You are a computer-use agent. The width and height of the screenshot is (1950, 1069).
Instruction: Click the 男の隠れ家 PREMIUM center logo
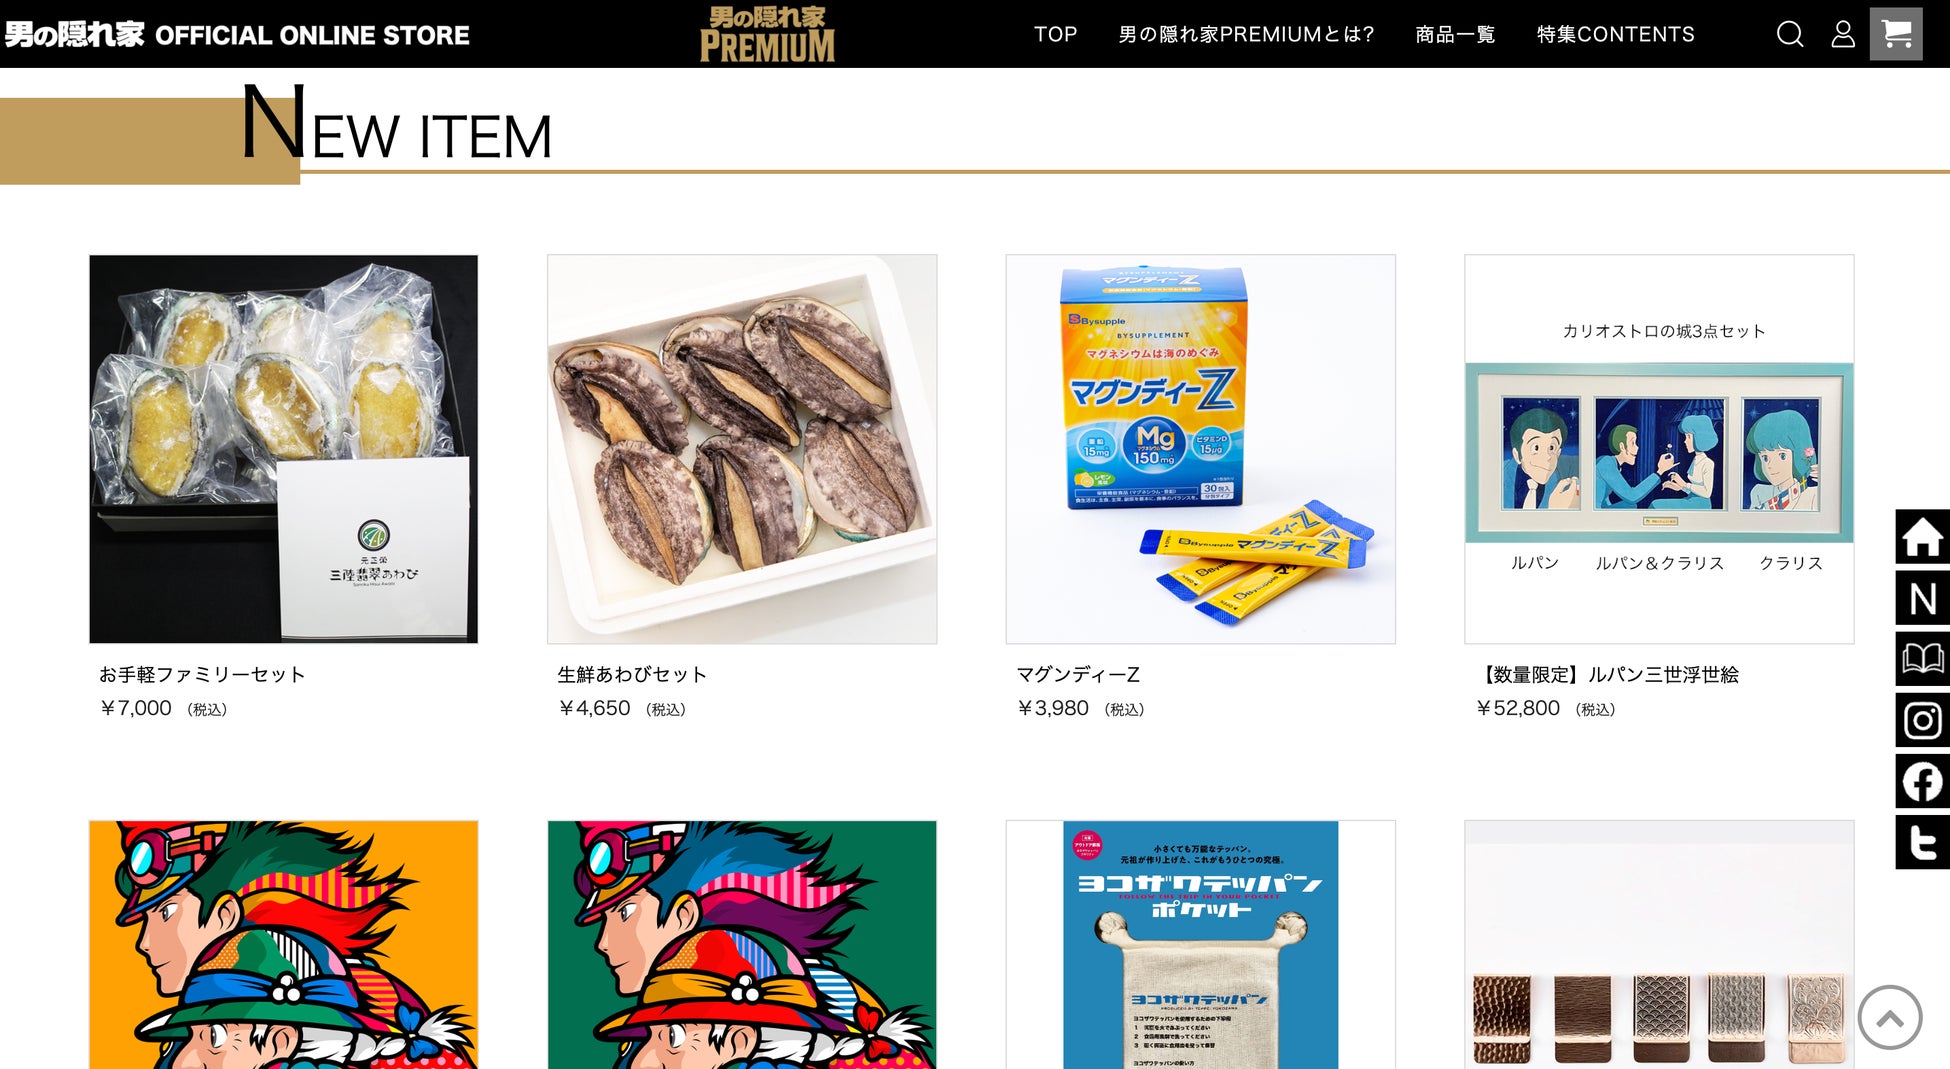(x=767, y=34)
